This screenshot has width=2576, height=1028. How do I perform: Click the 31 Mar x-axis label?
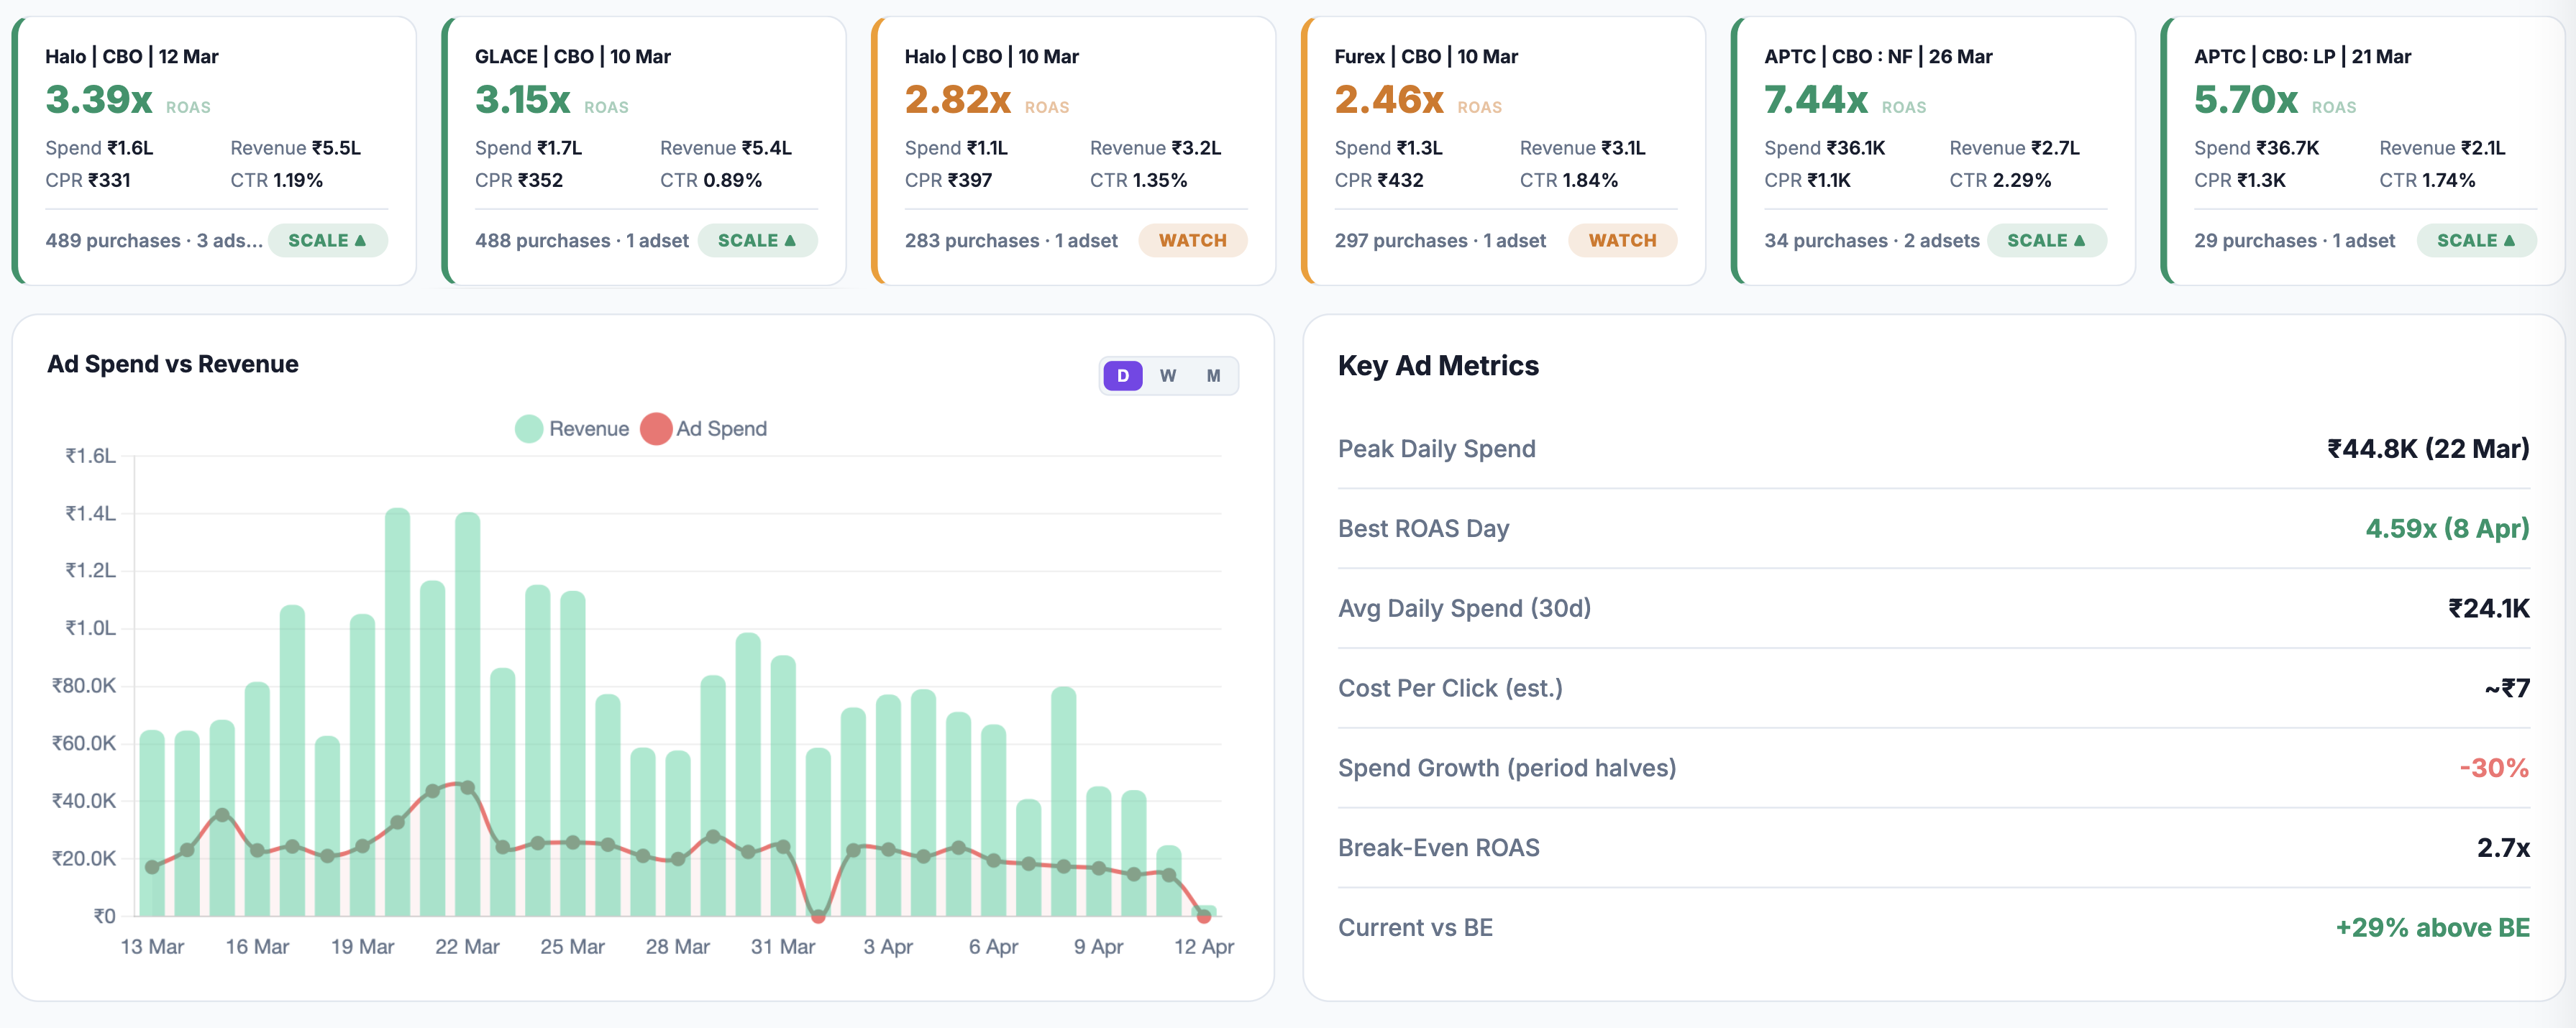pos(783,947)
